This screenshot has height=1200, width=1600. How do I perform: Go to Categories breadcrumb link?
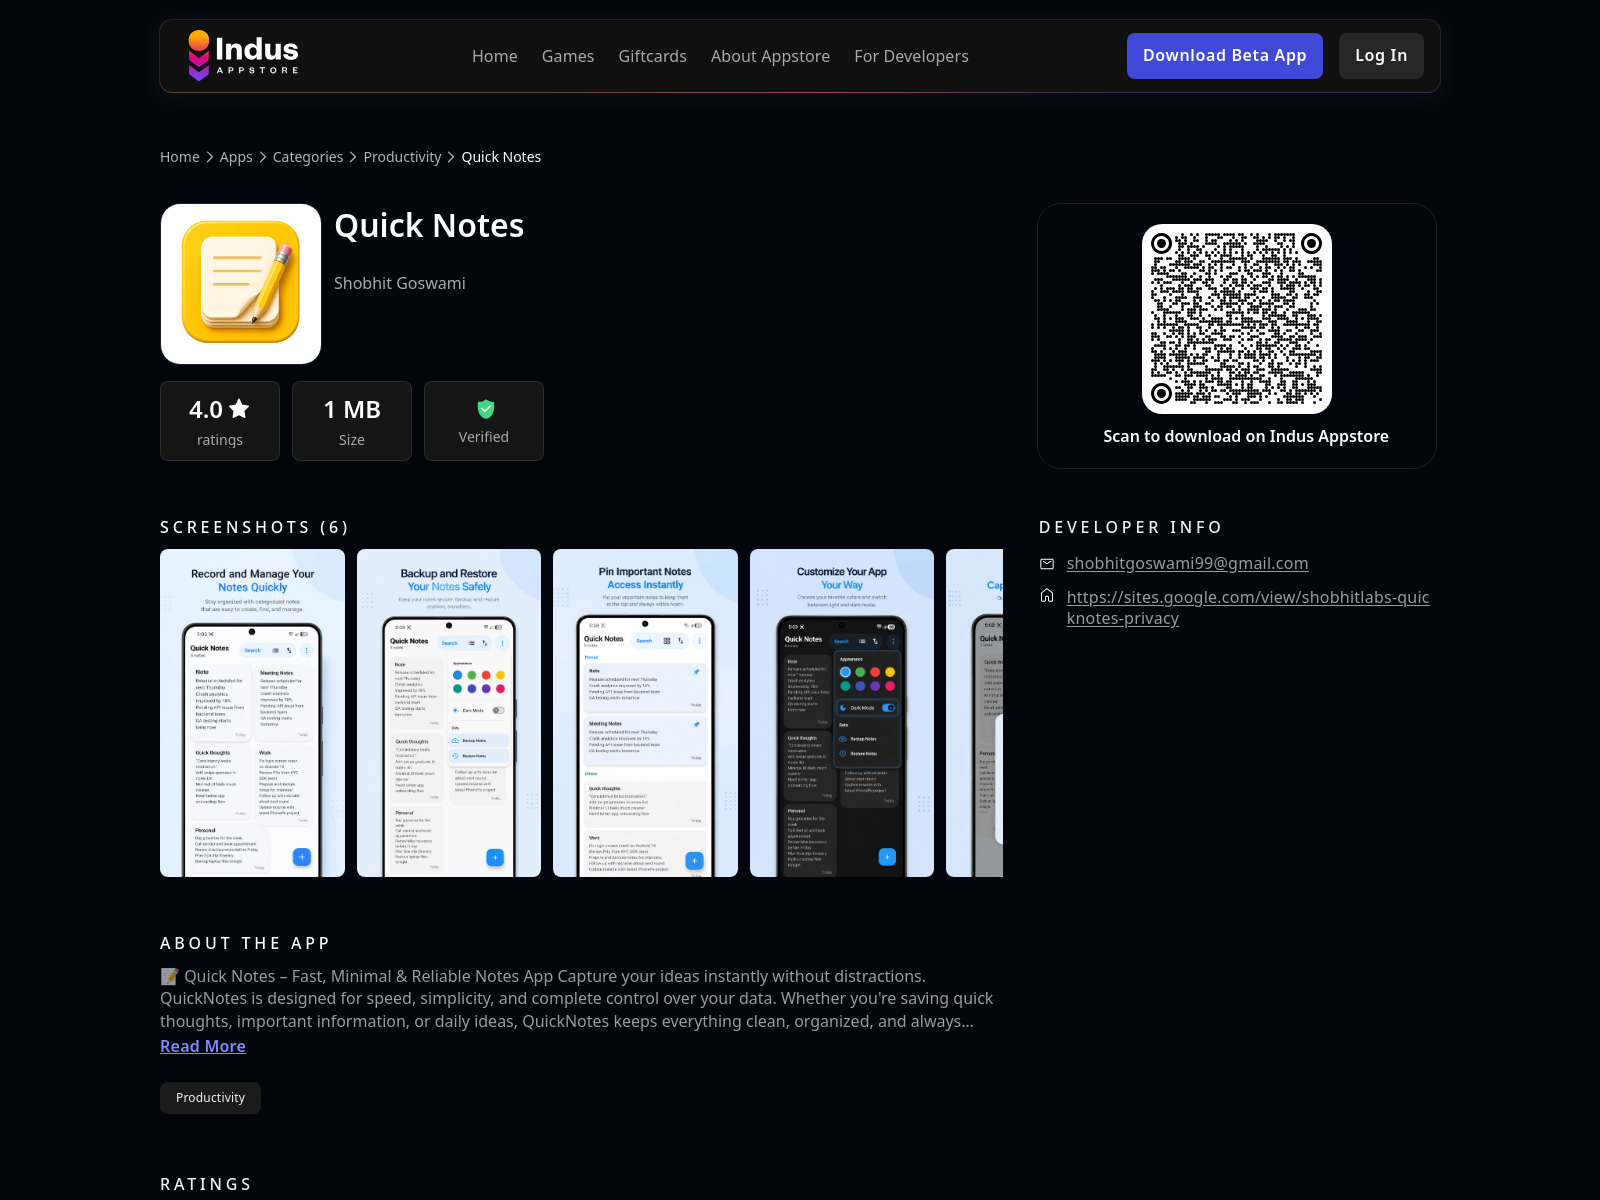click(x=308, y=157)
